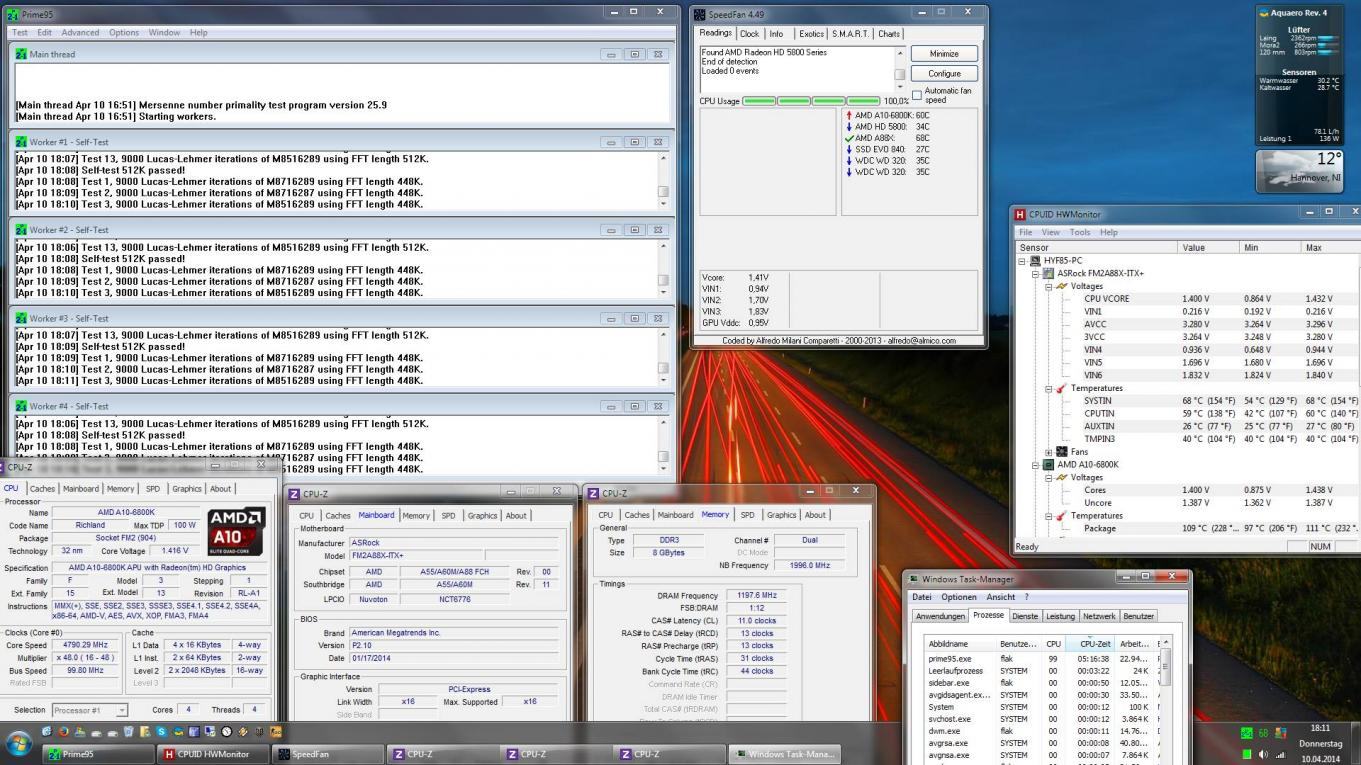Click CPU-Zeit column header in Task-Manager
The image size is (1361, 765).
click(x=1092, y=644)
